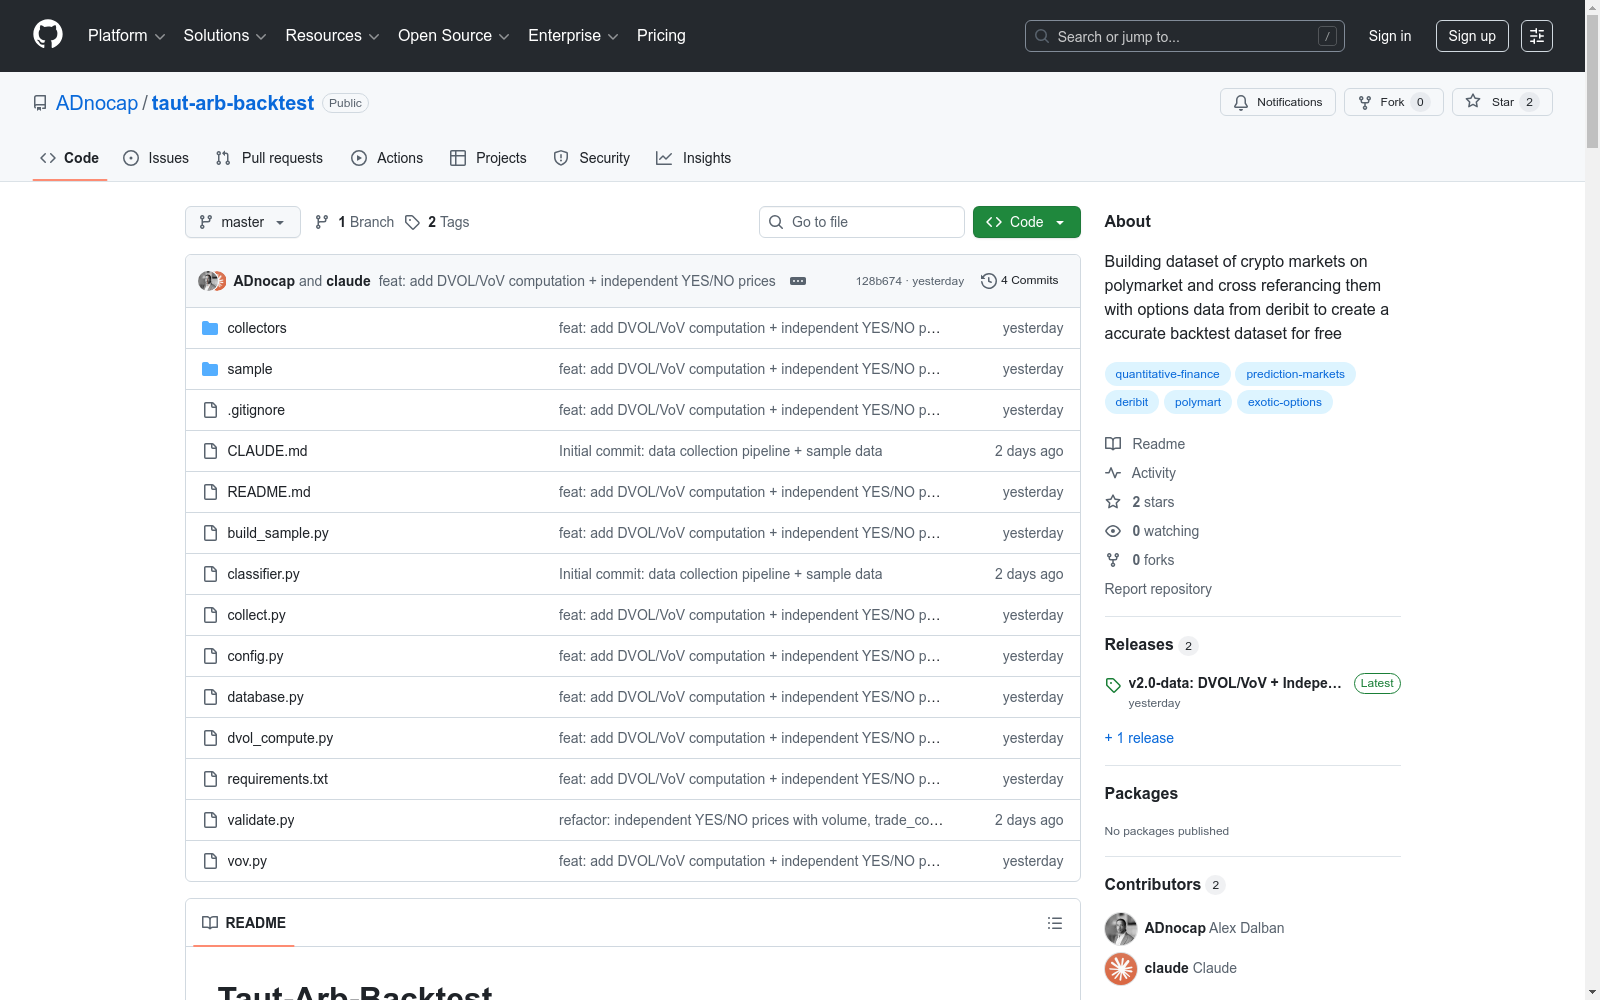The height and width of the screenshot is (1000, 1600).
Task: Click the watching eye icon in About
Action: 1113,531
